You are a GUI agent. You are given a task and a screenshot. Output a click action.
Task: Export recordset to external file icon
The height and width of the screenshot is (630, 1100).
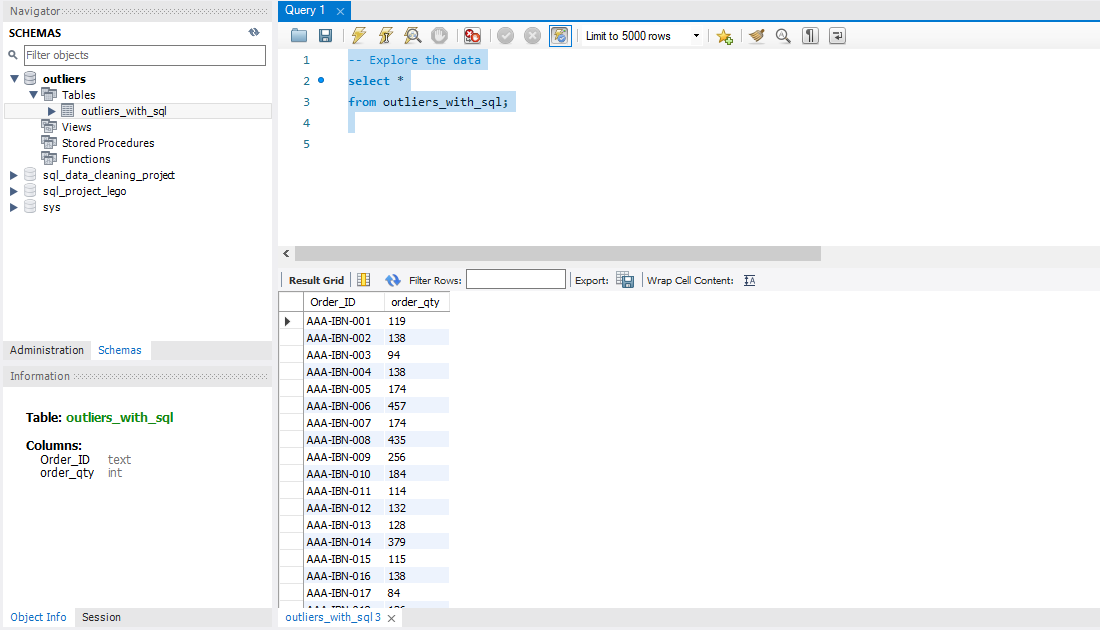[625, 280]
